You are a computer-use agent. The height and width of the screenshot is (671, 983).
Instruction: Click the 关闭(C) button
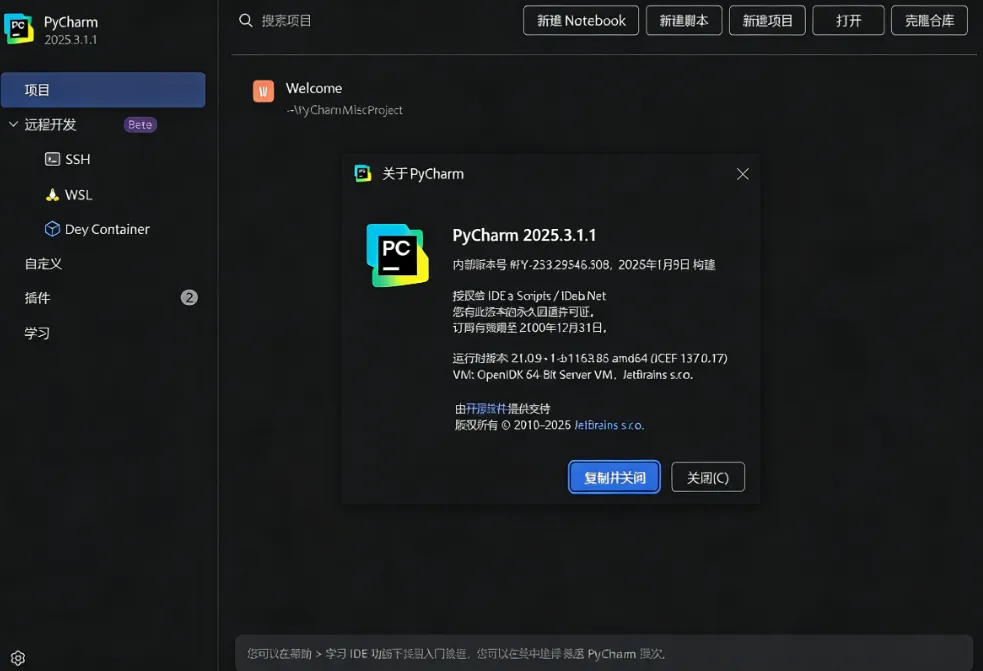click(x=708, y=477)
